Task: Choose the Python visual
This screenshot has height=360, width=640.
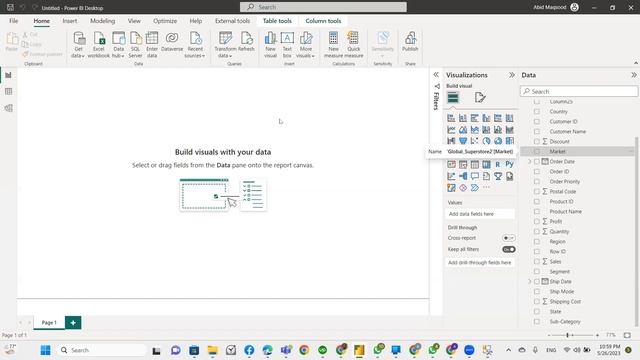Action: coord(509,164)
